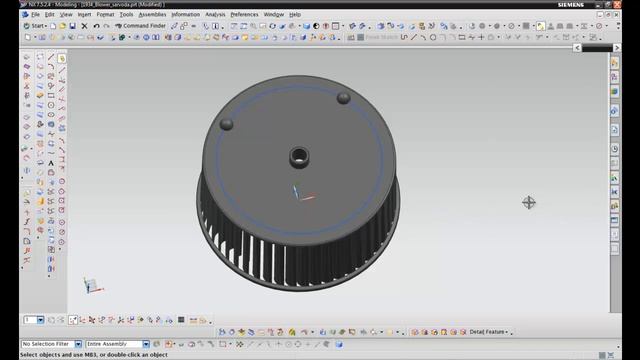This screenshot has width=640, height=360.
Task: Select the Circle sketch tool in top toolbar
Action: pos(433,37)
